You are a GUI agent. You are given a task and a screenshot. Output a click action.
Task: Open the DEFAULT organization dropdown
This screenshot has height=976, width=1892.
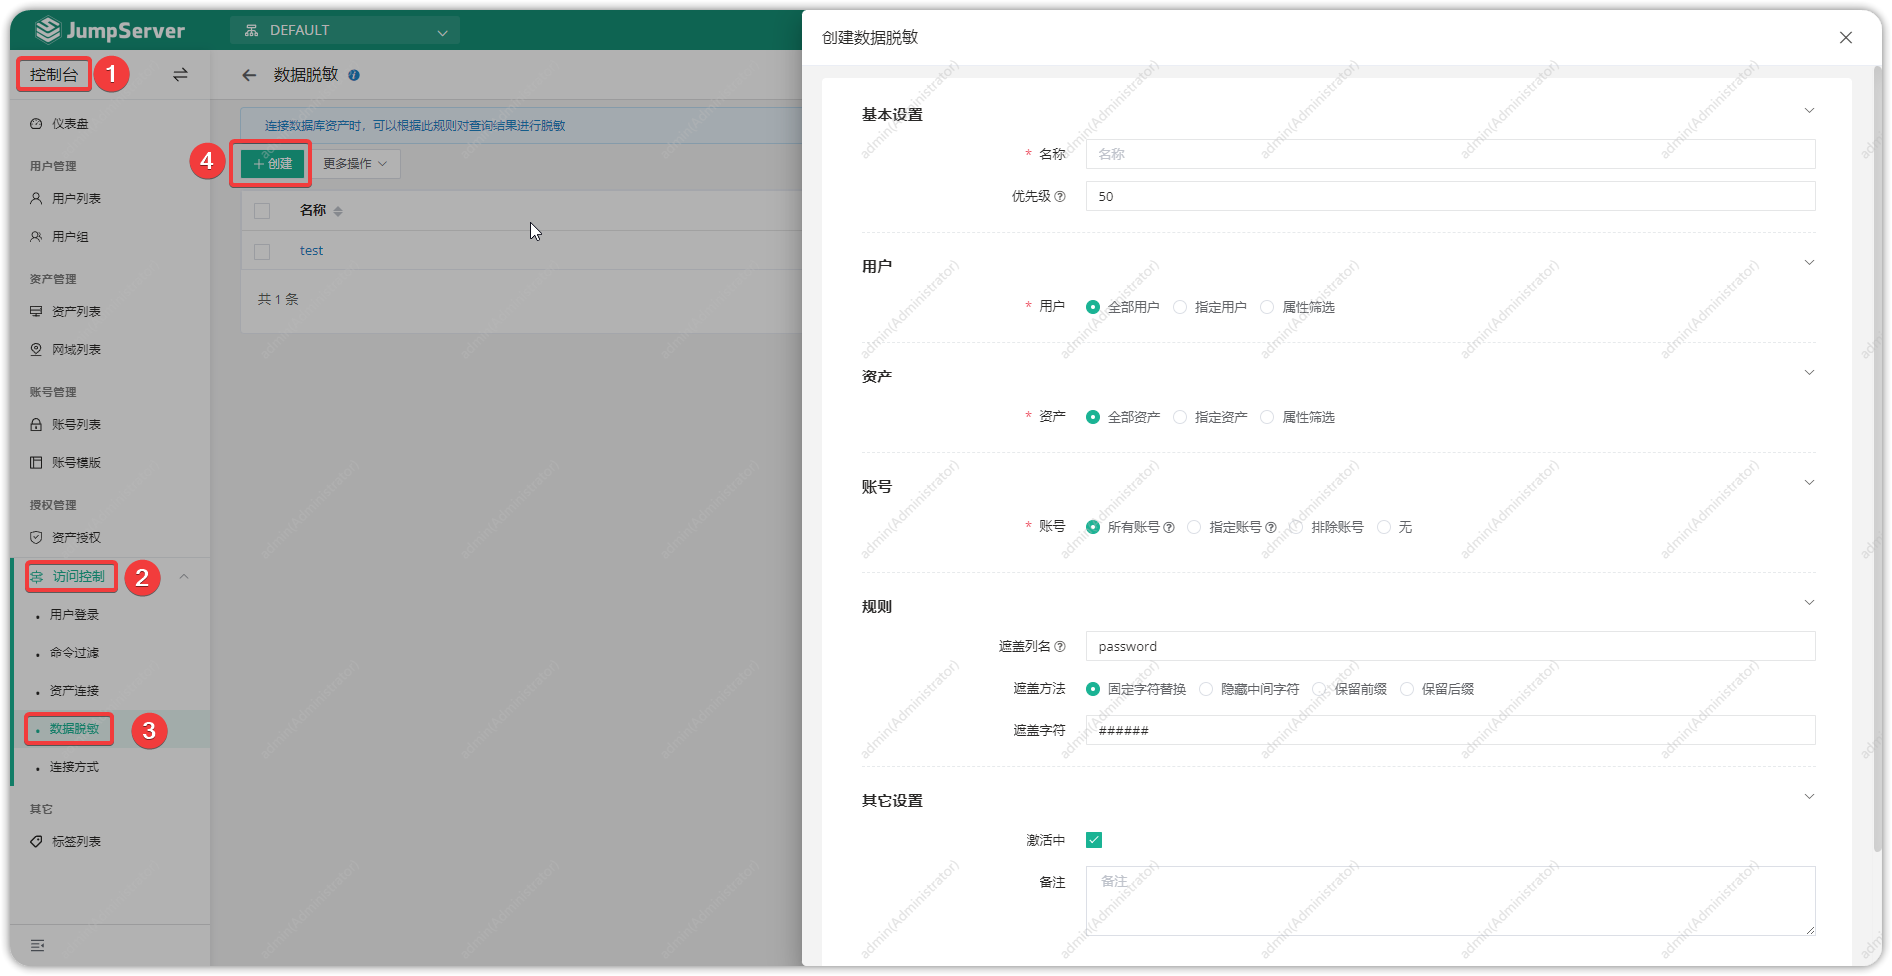345,30
